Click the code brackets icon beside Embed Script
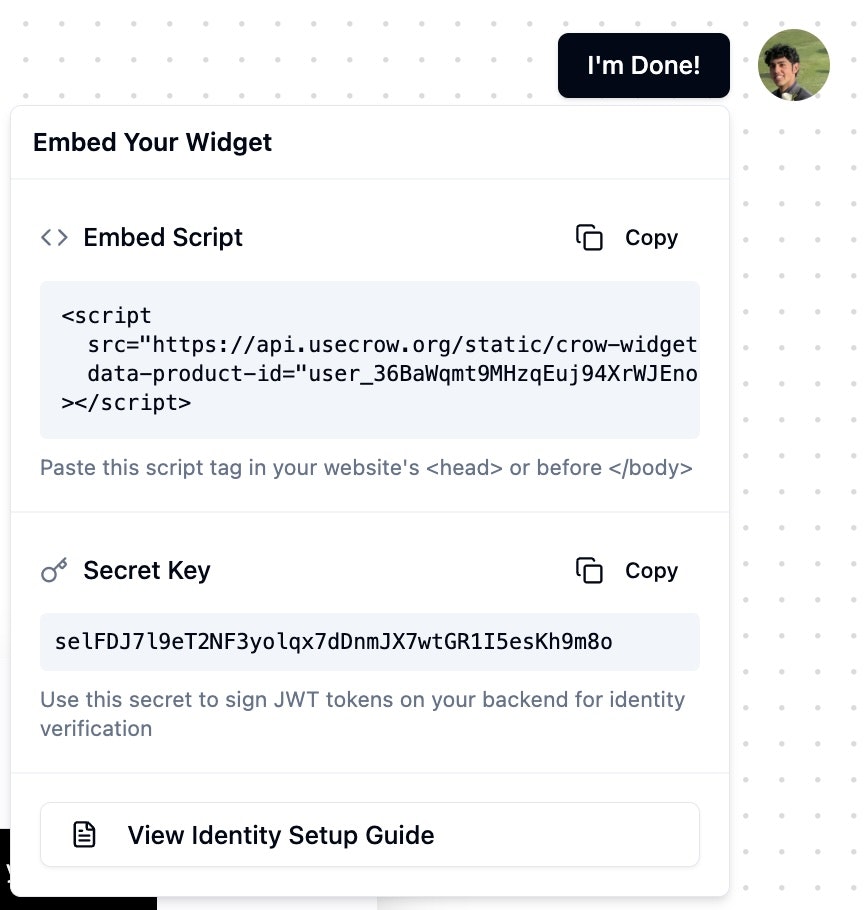Screen dimensions: 866x910 coord(54,238)
